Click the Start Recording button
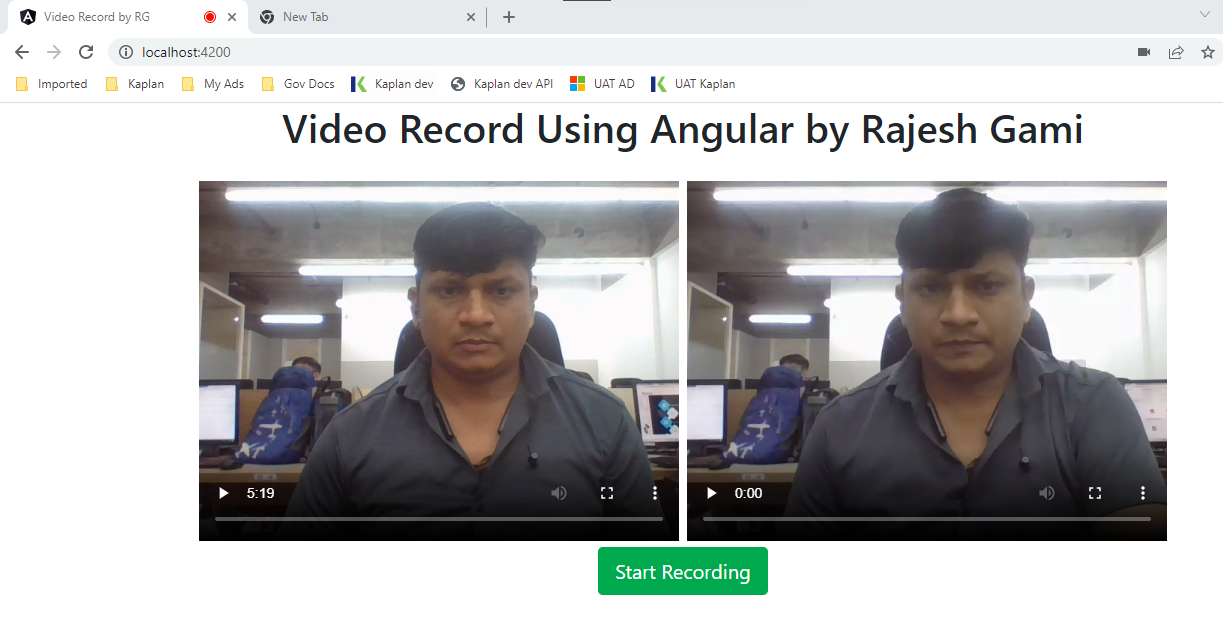 tap(683, 571)
